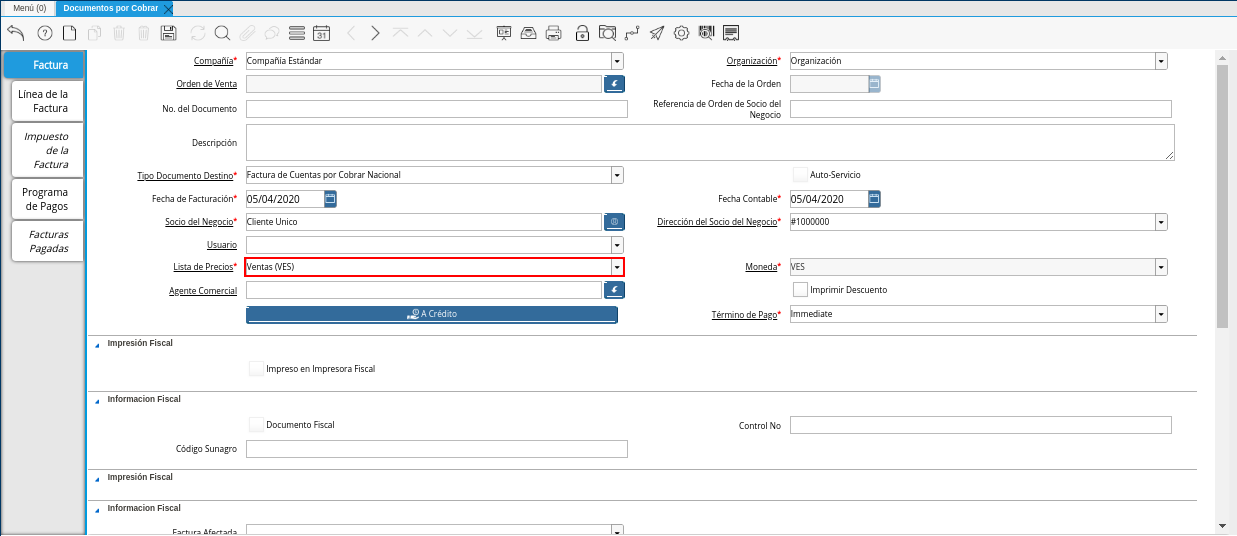Toggle the Imprimir Descuento checkbox
The width and height of the screenshot is (1237, 536).
[800, 290]
